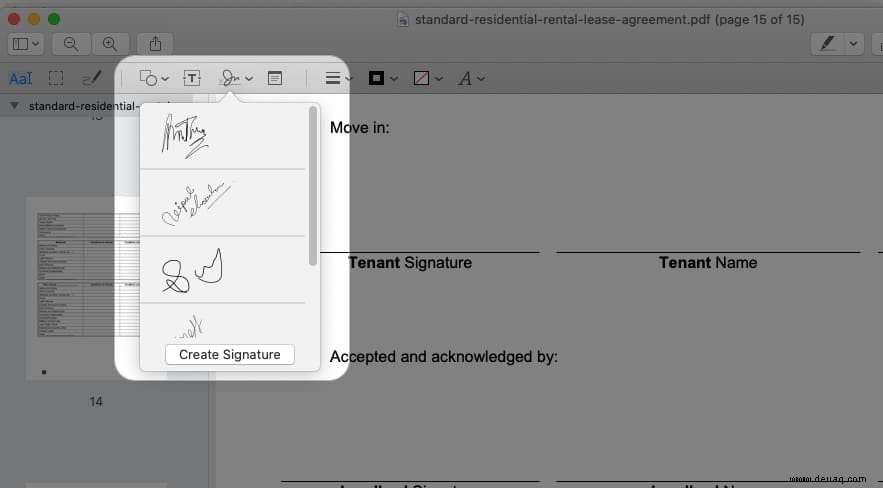
Task: Click 'Accepted and acknowledged by:' text
Action: 444,357
